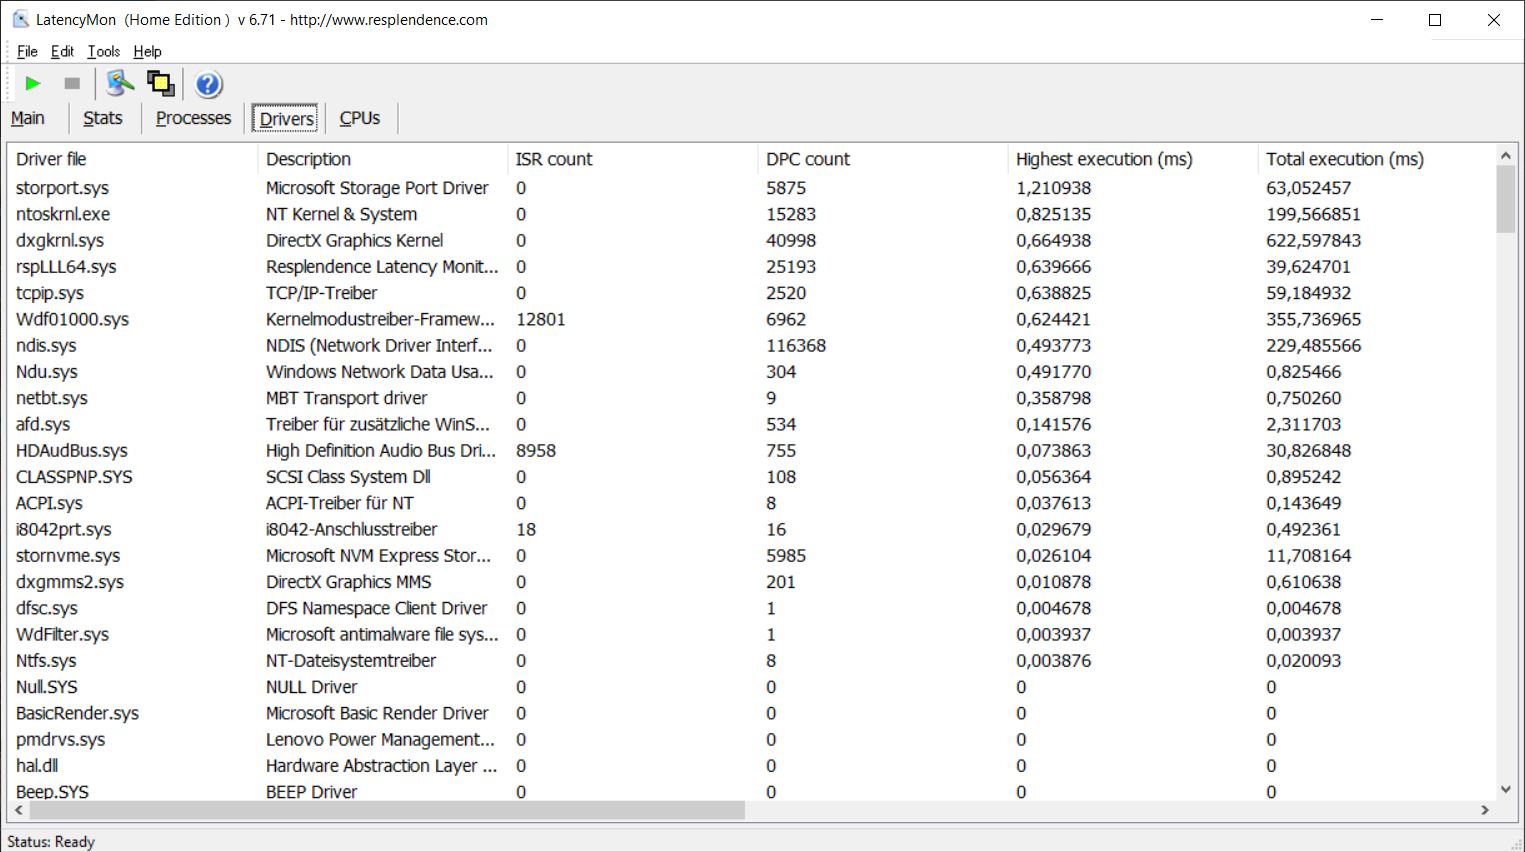Select the stornvme.sys driver row

click(x=750, y=555)
